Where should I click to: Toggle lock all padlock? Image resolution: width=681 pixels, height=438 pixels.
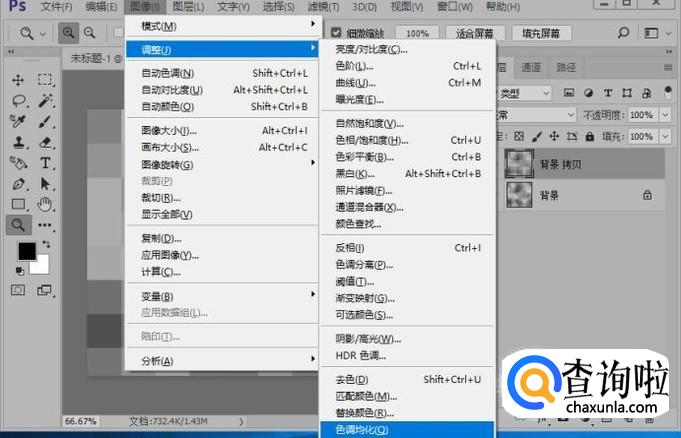[x=589, y=136]
